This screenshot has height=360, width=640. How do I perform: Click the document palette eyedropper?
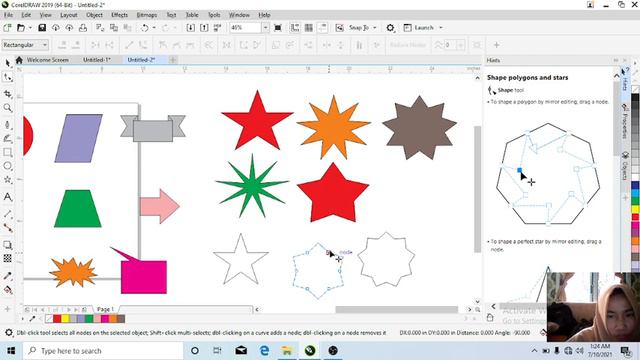[32, 318]
